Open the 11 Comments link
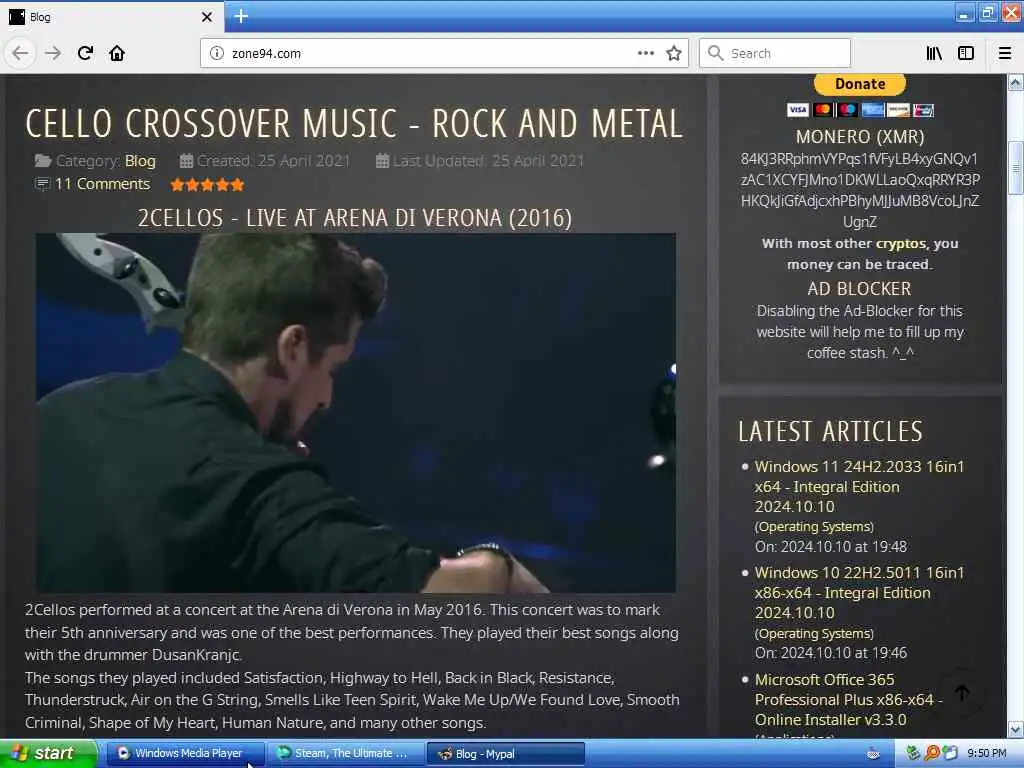The width and height of the screenshot is (1024, 768). pyautogui.click(x=102, y=184)
